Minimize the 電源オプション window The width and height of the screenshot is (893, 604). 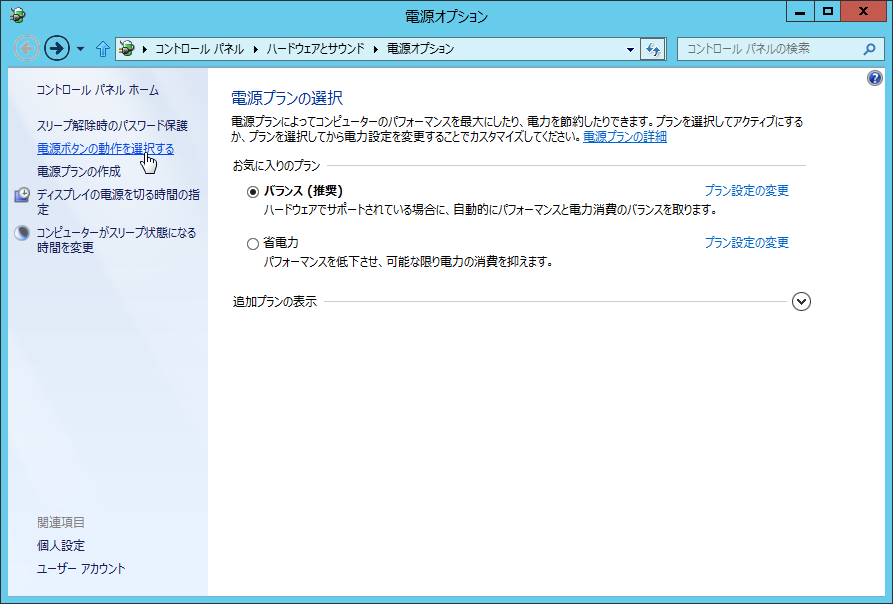pyautogui.click(x=800, y=11)
